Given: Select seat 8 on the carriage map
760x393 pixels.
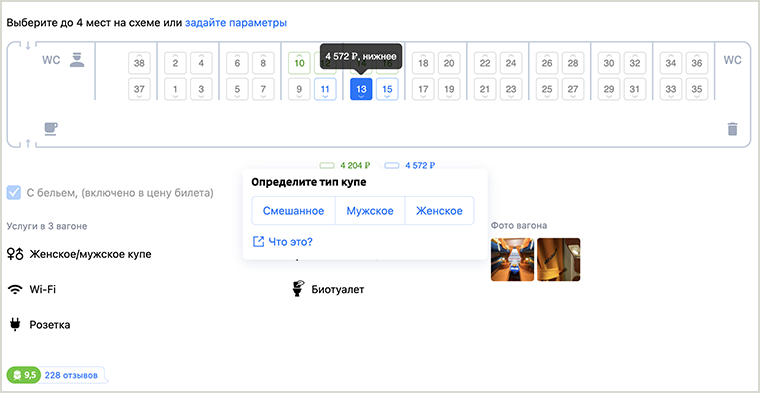Looking at the screenshot, I should [263, 63].
